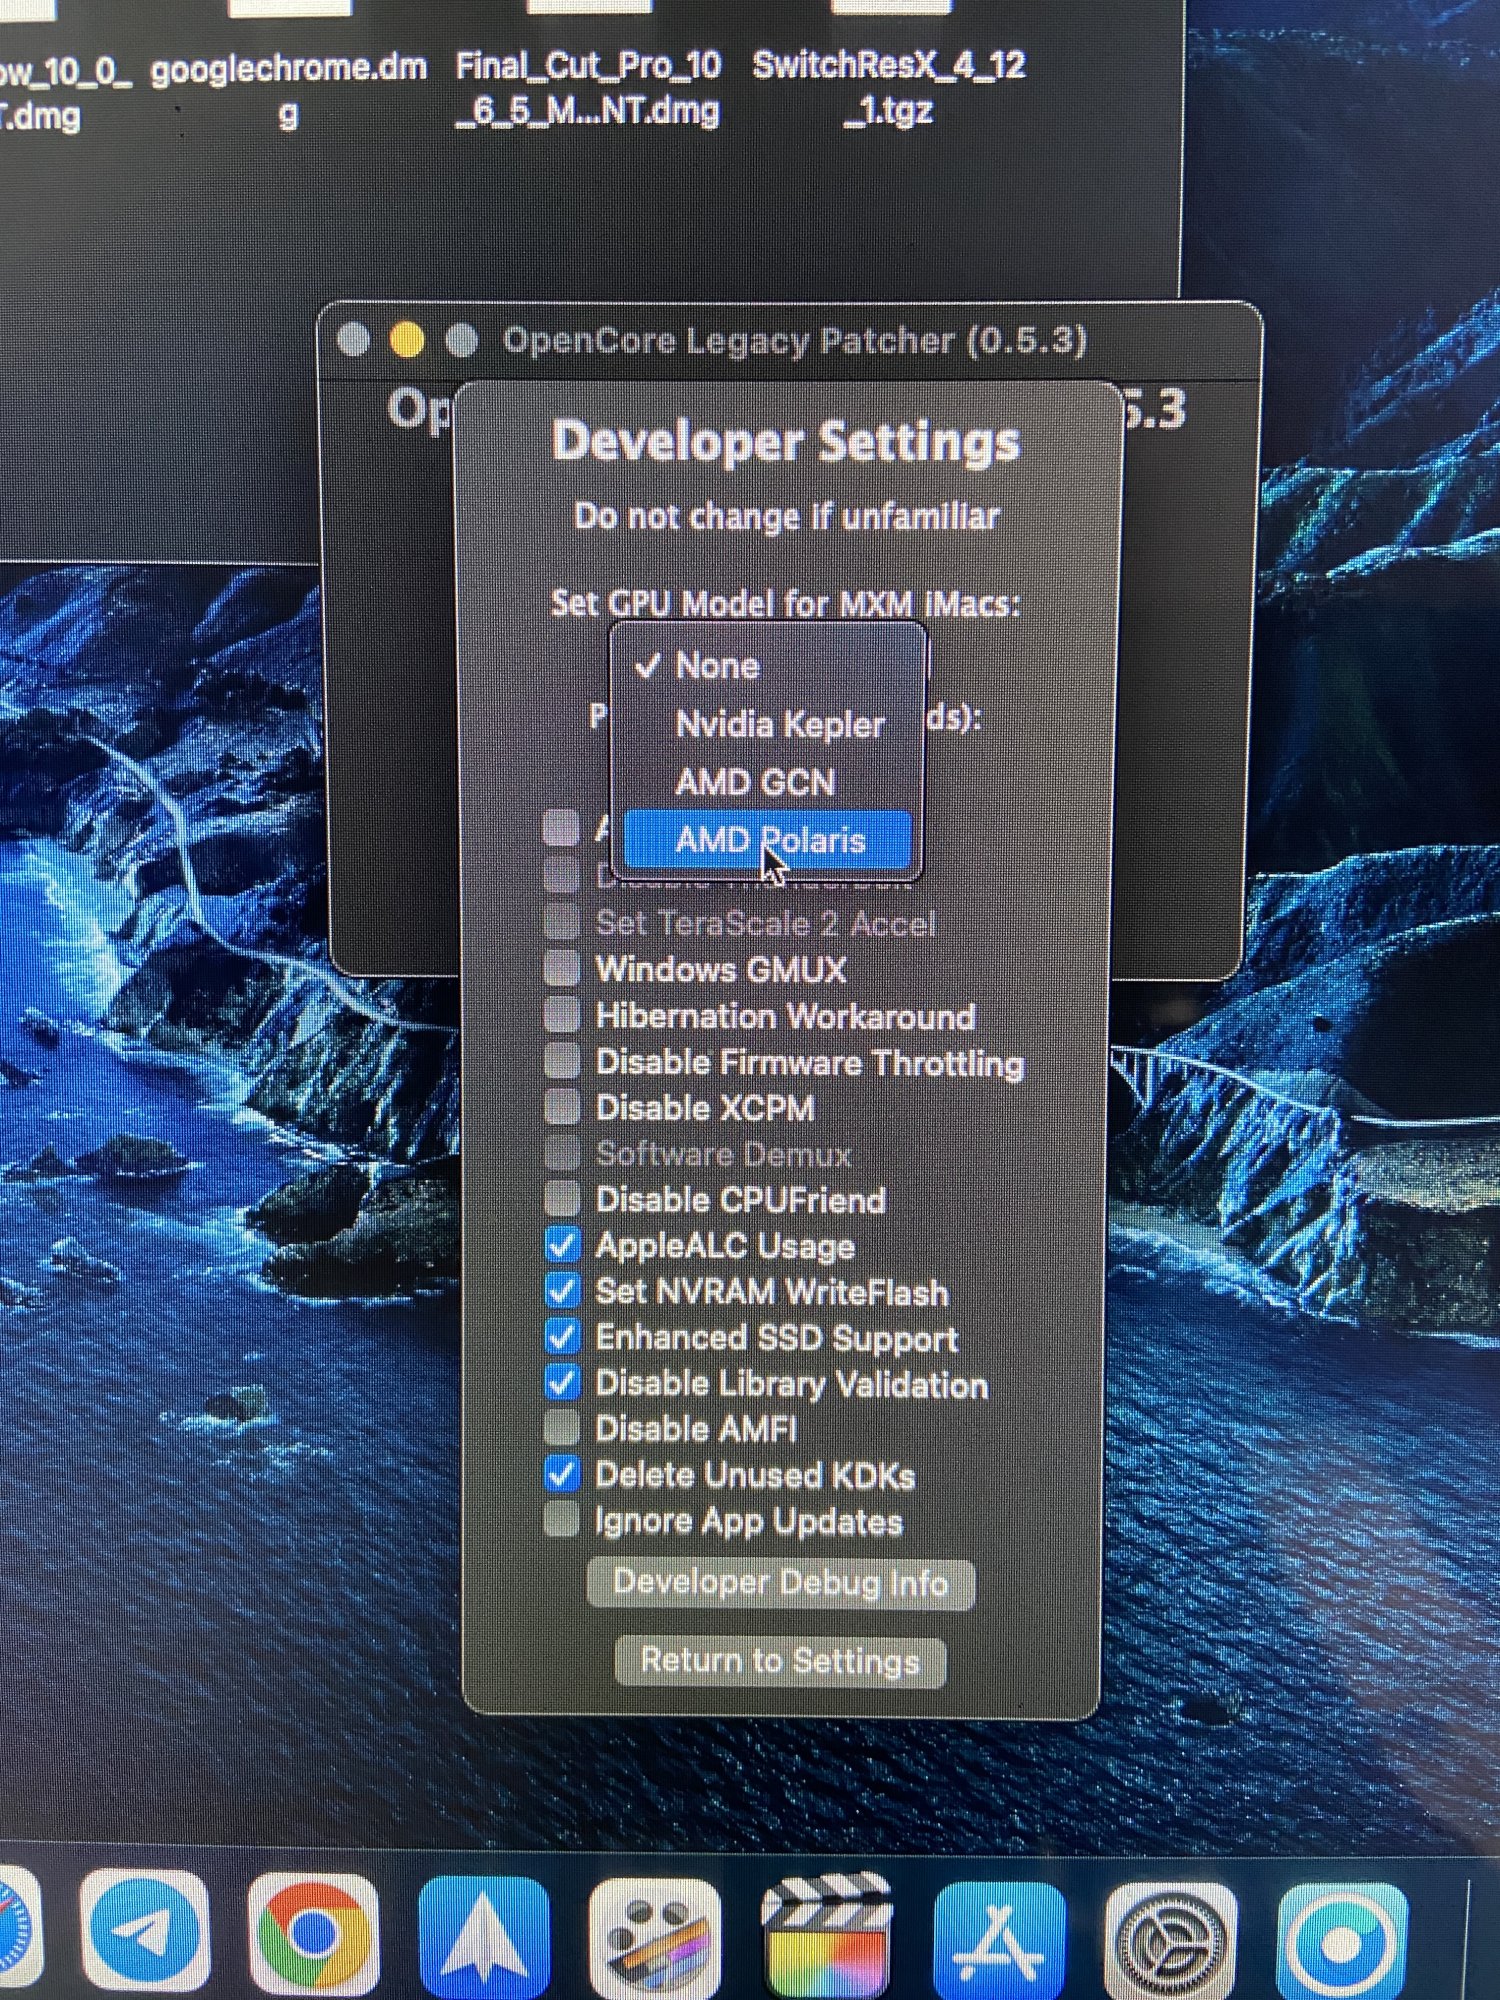Choose None in the GPU model menu

(x=767, y=665)
